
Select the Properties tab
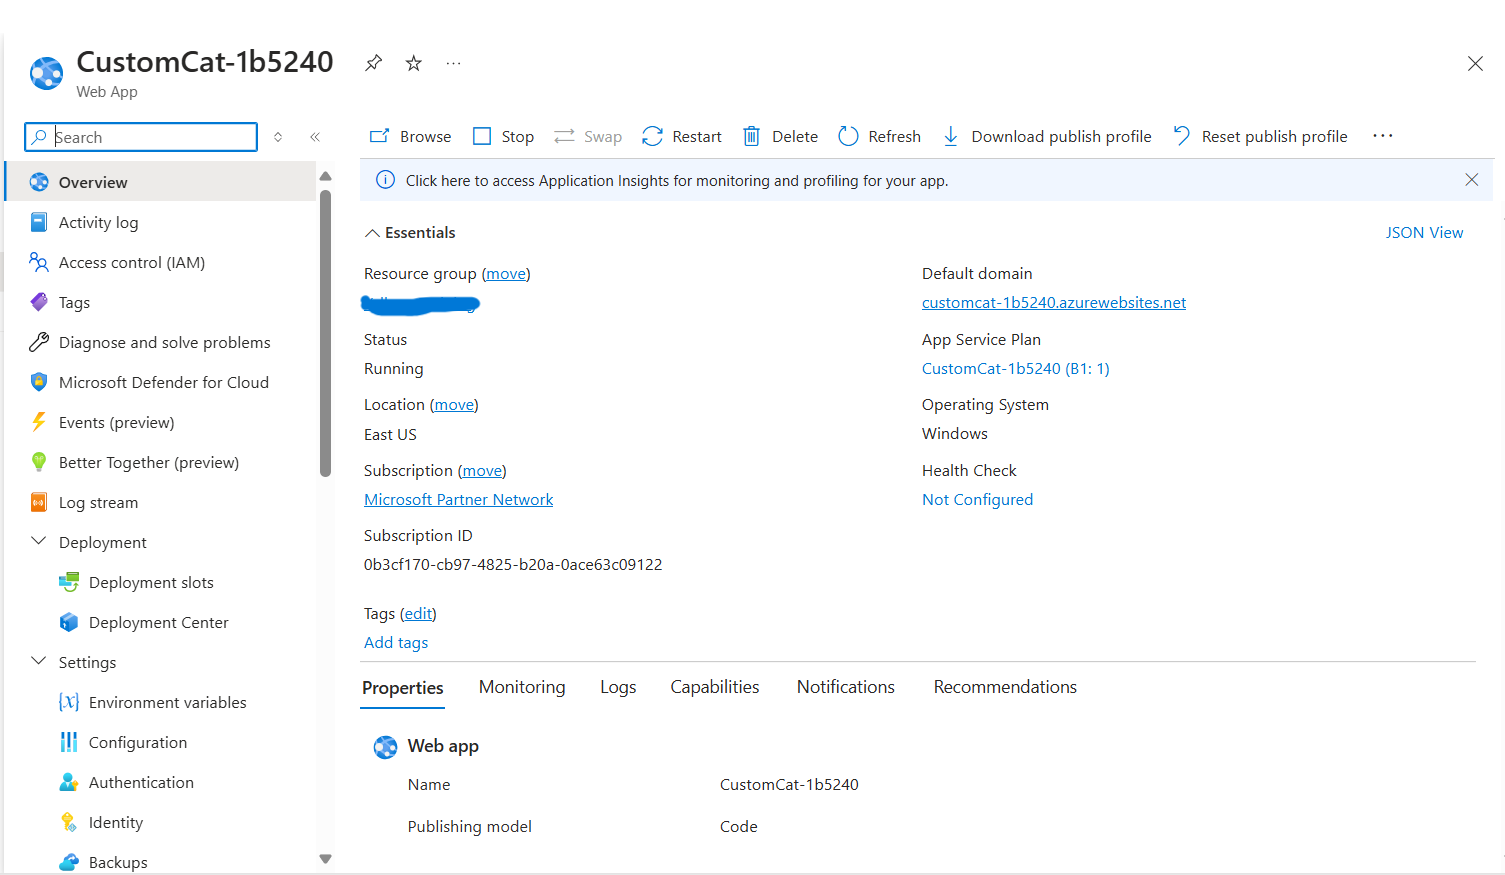(x=402, y=688)
